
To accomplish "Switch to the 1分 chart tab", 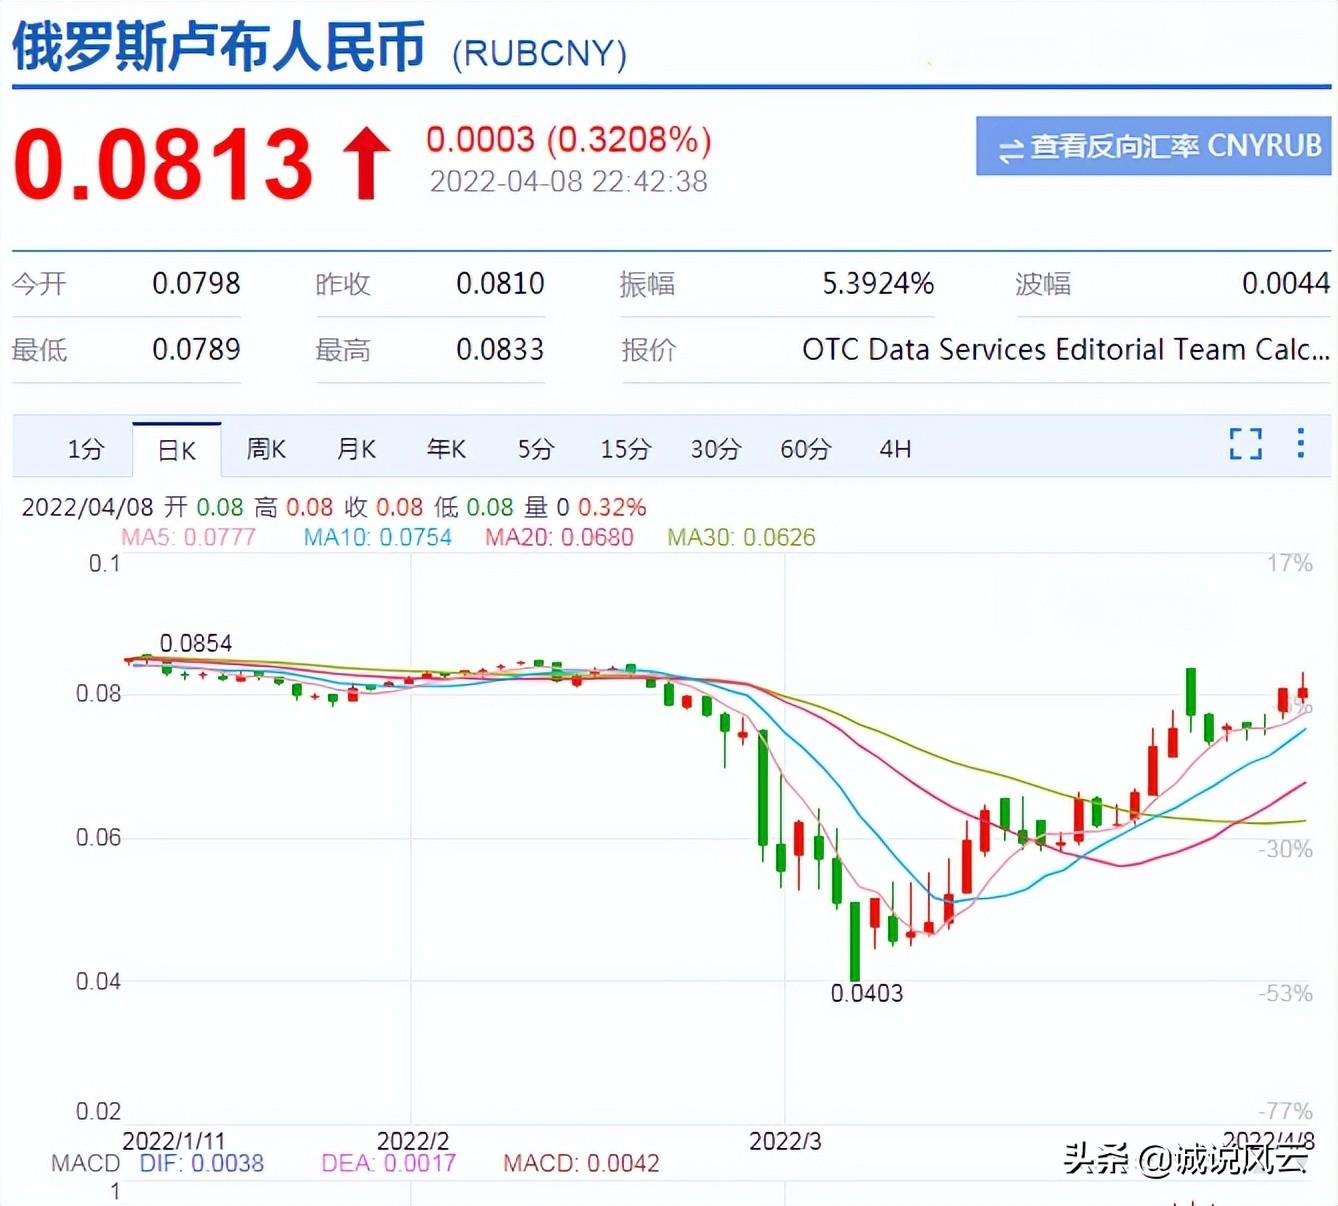I will pos(86,449).
